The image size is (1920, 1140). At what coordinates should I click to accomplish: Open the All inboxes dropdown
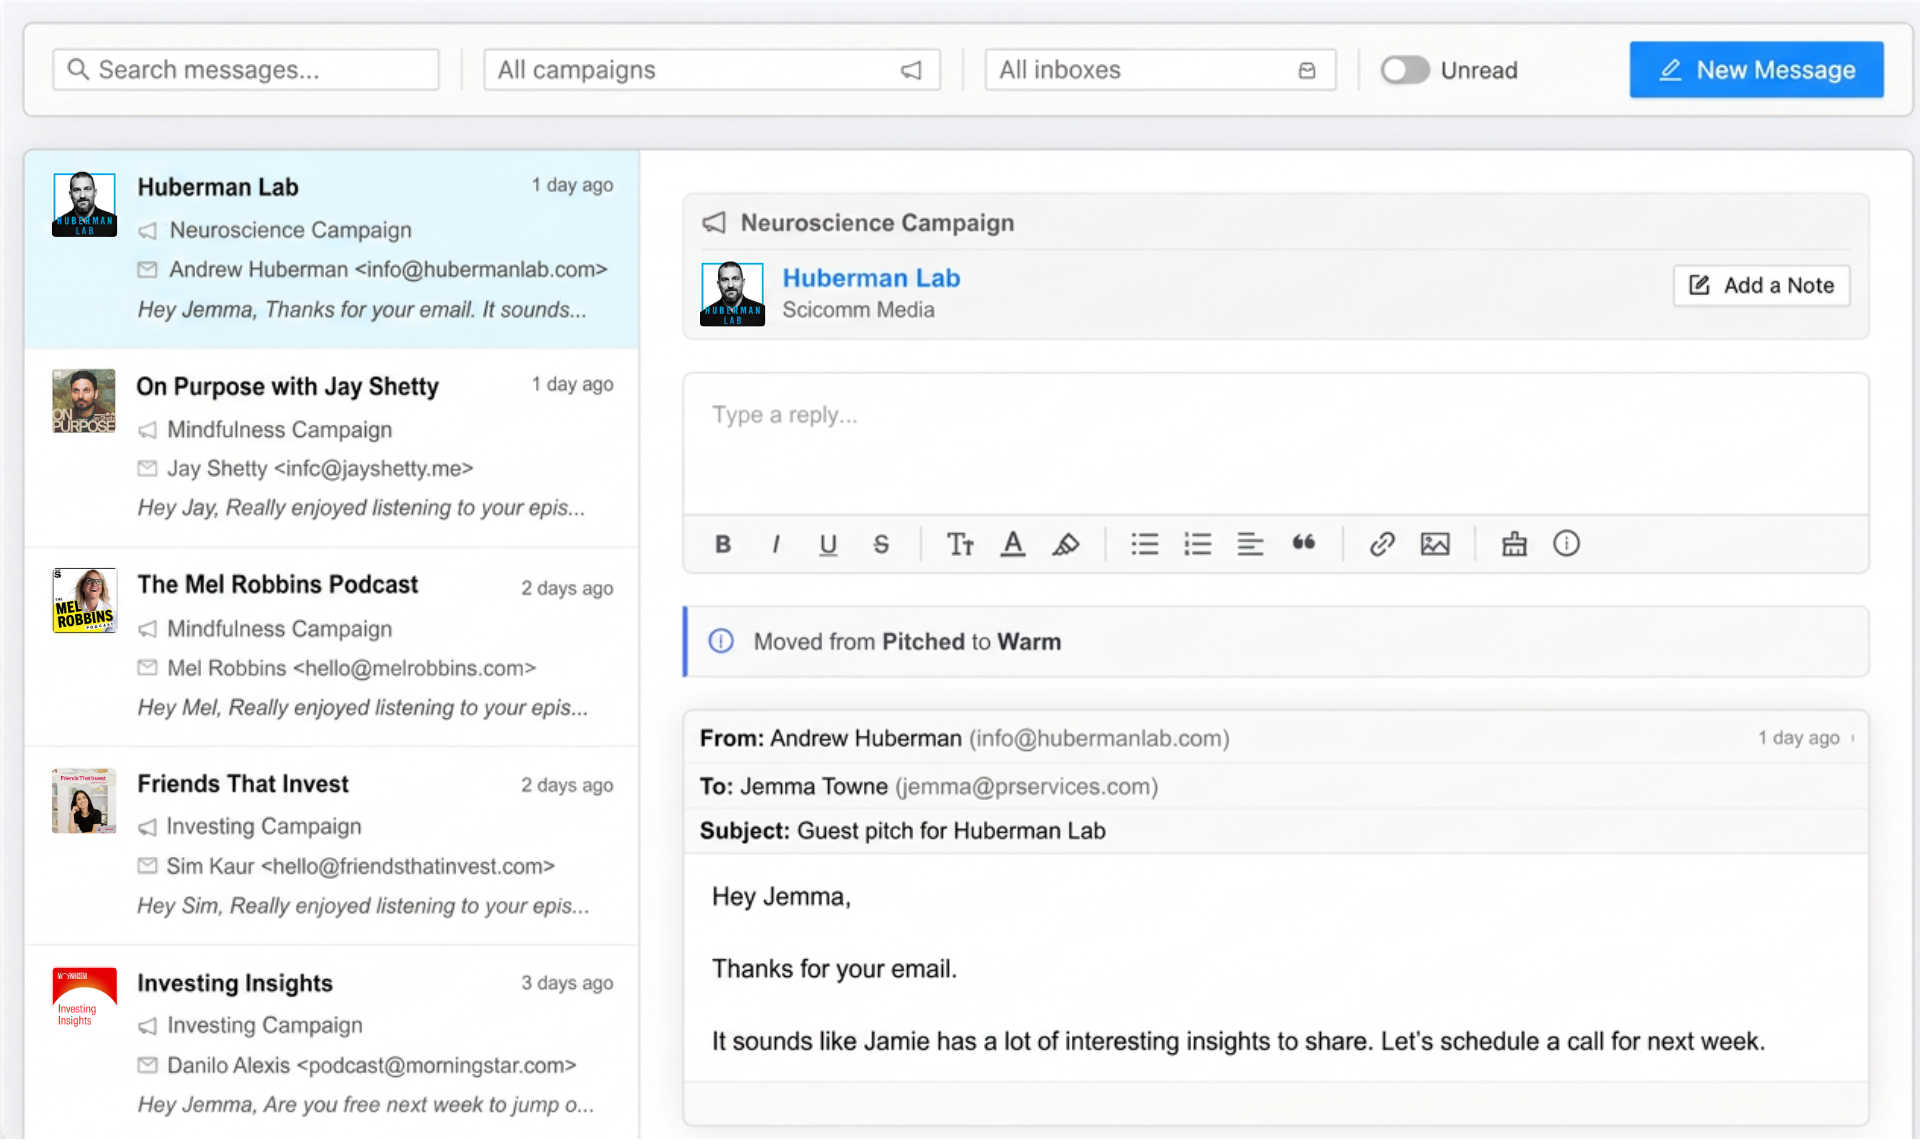point(1160,70)
